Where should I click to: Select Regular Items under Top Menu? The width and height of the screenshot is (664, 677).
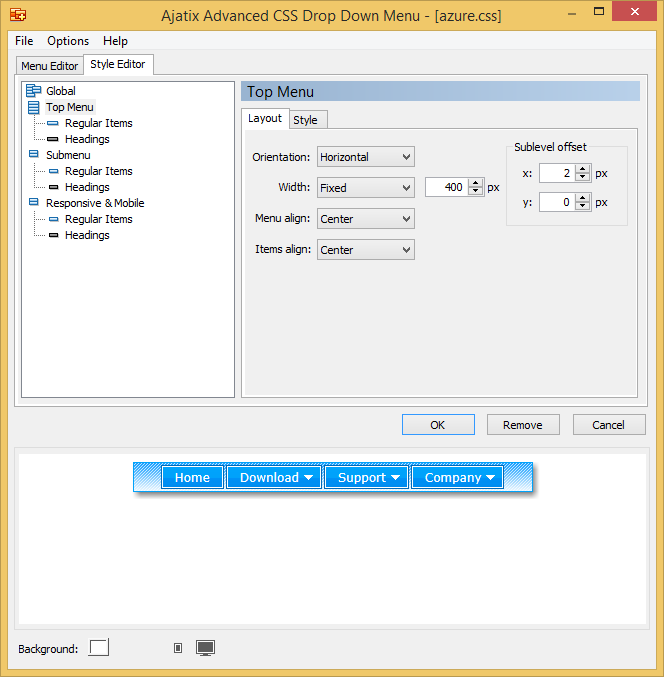click(98, 123)
